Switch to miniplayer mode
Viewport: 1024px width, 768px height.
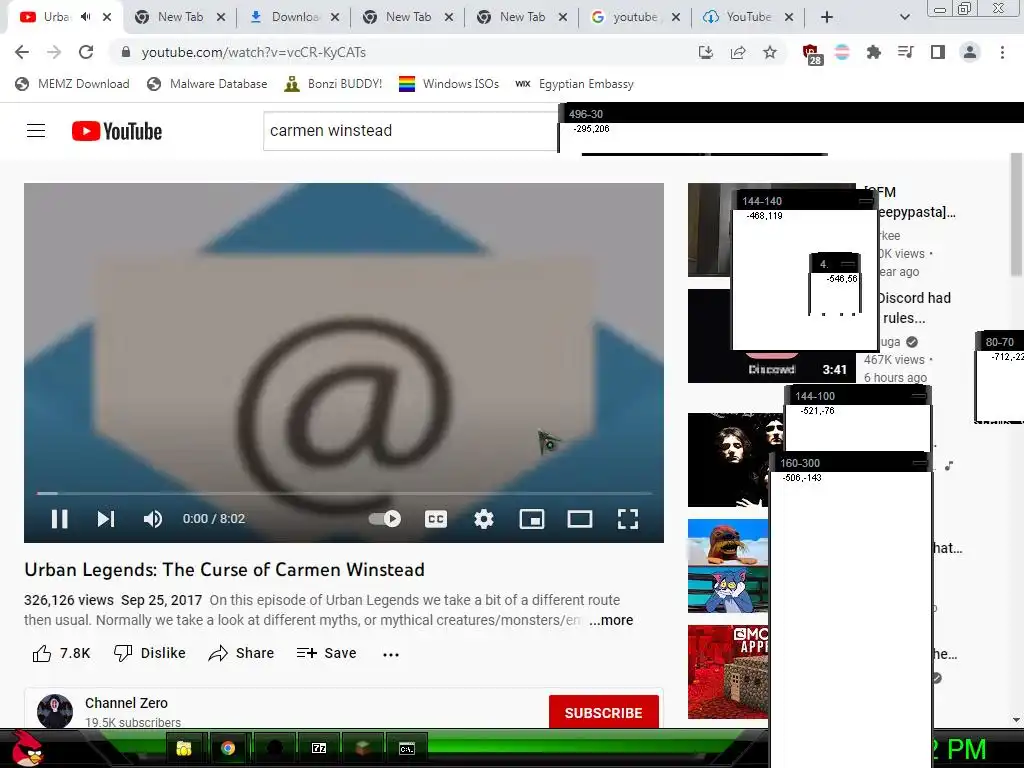tap(532, 519)
